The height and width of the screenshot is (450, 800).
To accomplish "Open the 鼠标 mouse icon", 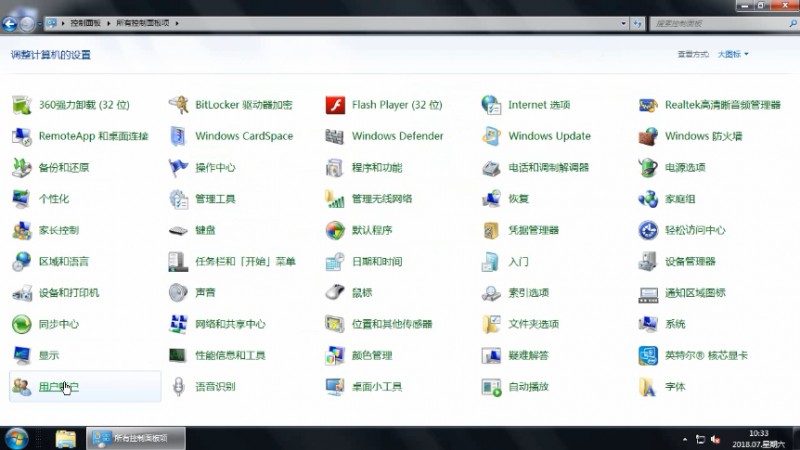I will [335, 292].
